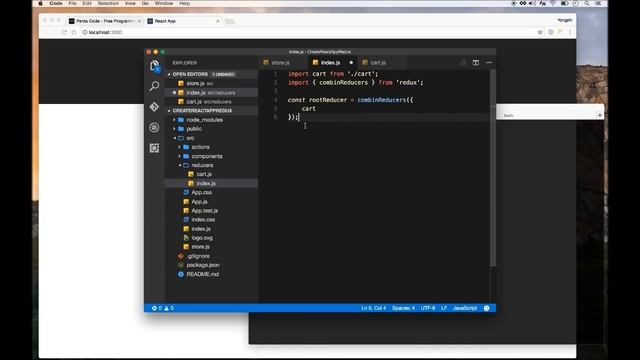Open .gitignore in the file tree
640x360 pixels.
click(x=211, y=256)
